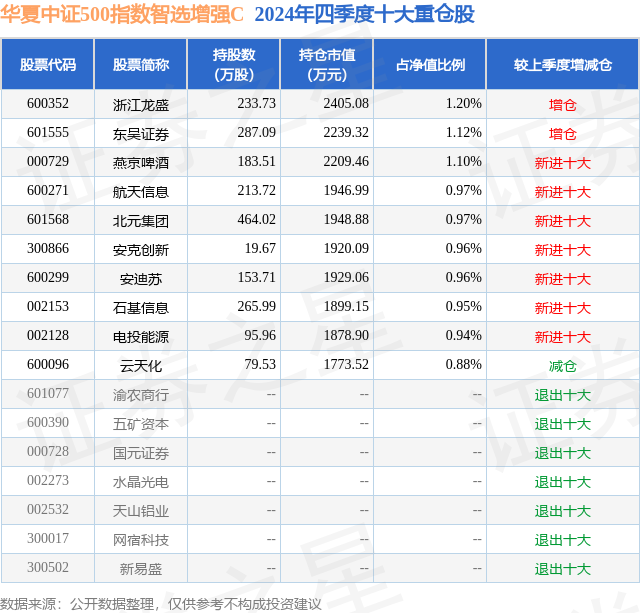Click 增仓 in the 东吴证券 row

click(x=563, y=134)
